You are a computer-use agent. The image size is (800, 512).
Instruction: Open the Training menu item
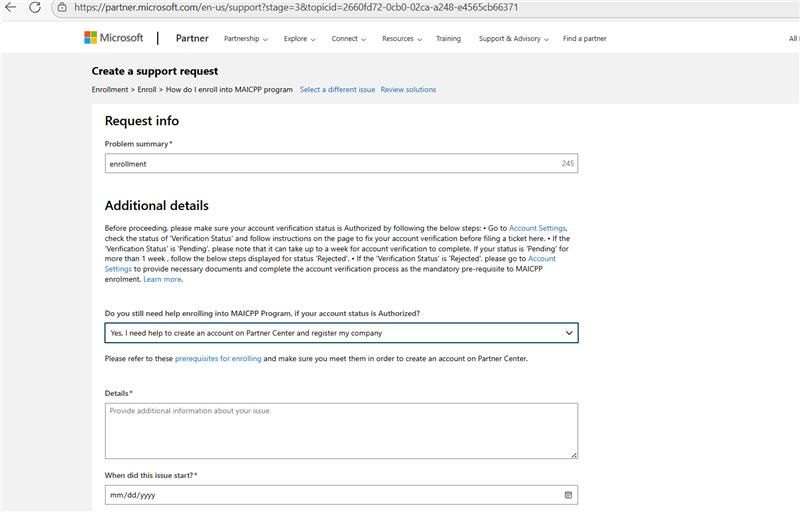click(x=448, y=39)
